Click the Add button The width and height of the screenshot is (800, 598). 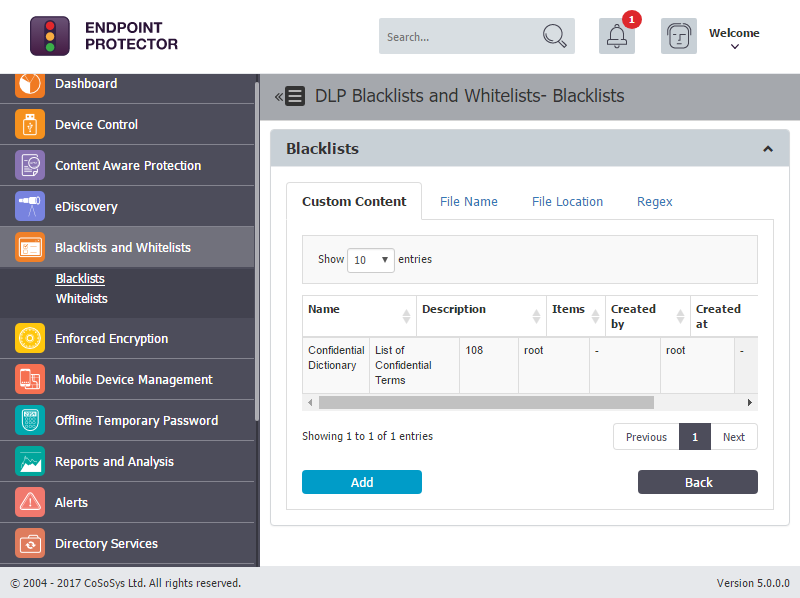[x=362, y=482]
